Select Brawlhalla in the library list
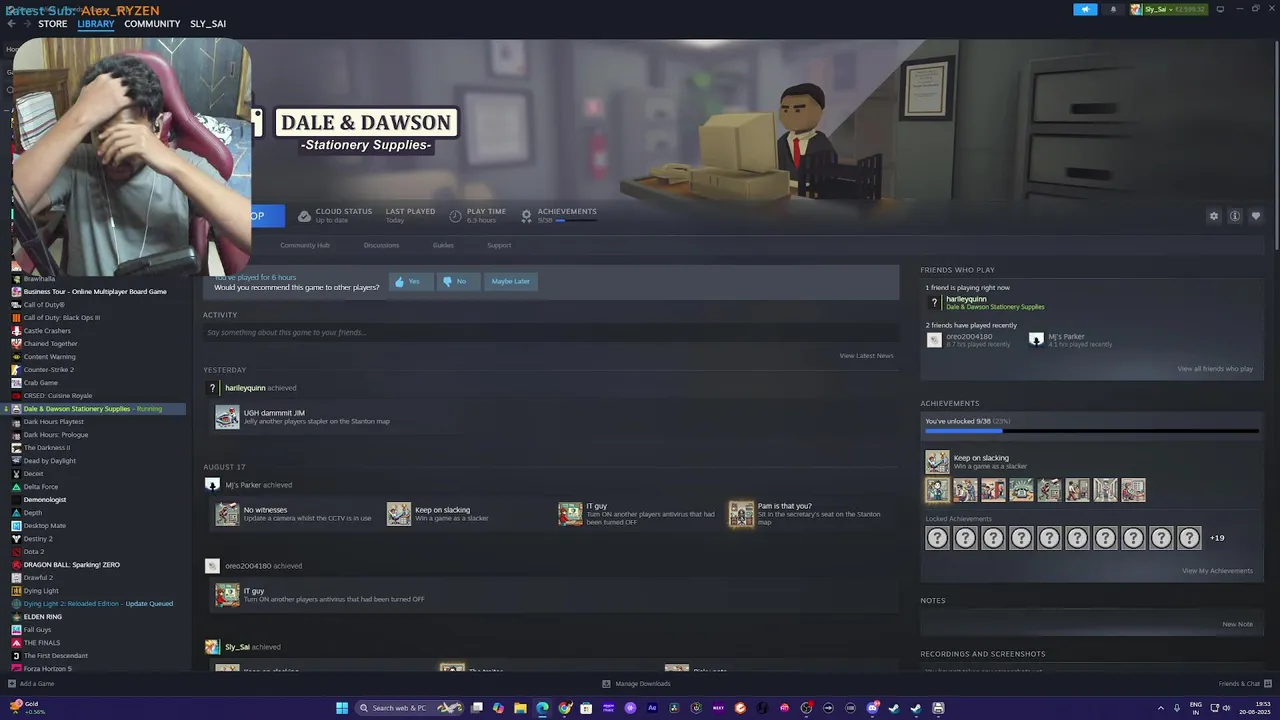Viewport: 1280px width, 720px height. 39,279
